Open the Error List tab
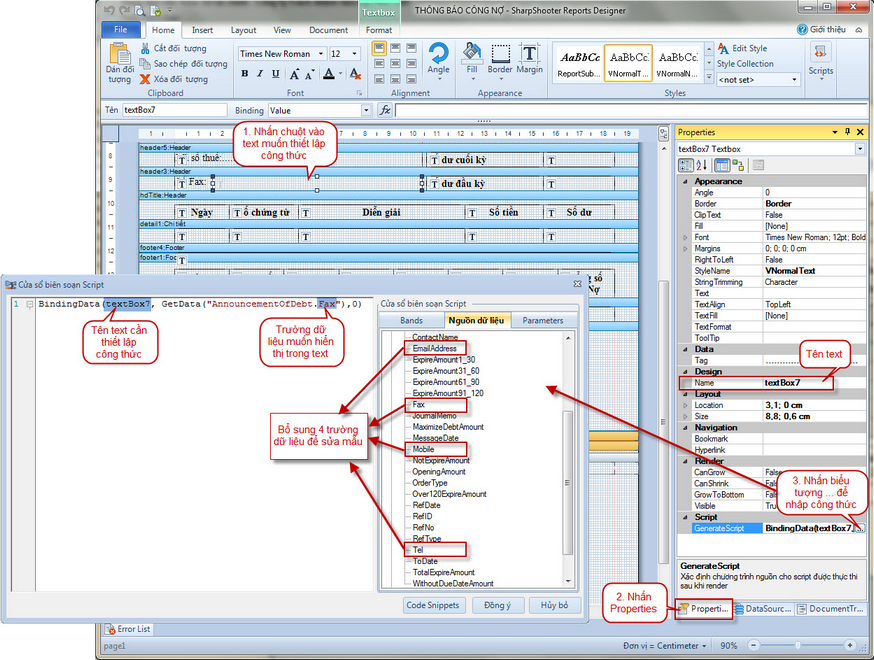The height and width of the screenshot is (660, 874). (x=128, y=629)
